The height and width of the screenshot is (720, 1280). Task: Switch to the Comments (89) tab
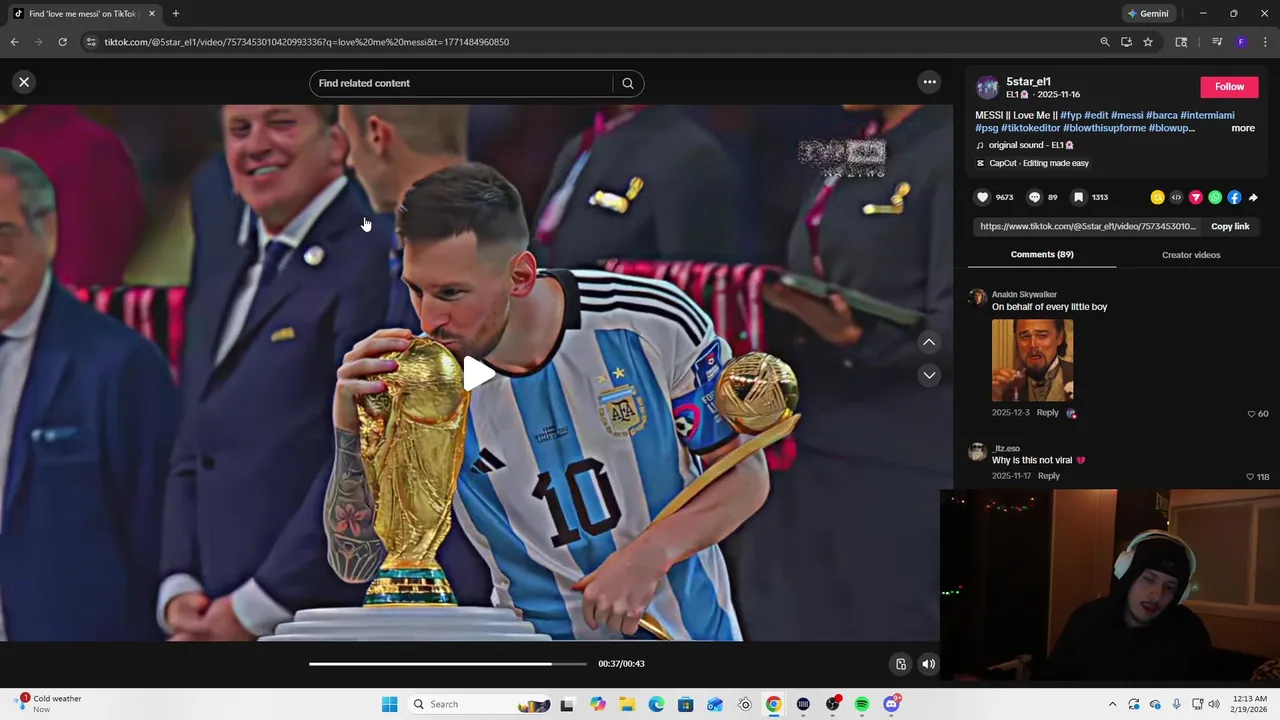point(1042,254)
